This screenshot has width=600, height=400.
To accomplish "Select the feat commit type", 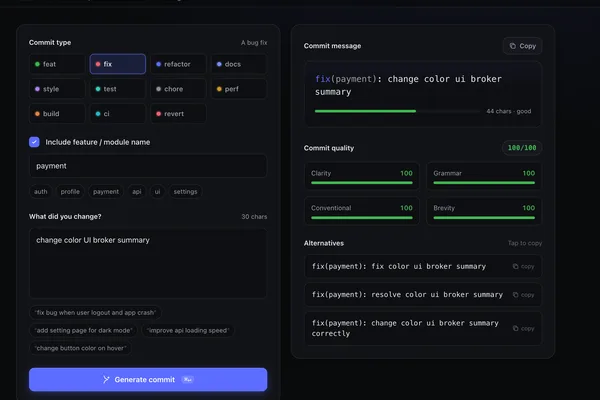I will pyautogui.click(x=57, y=64).
